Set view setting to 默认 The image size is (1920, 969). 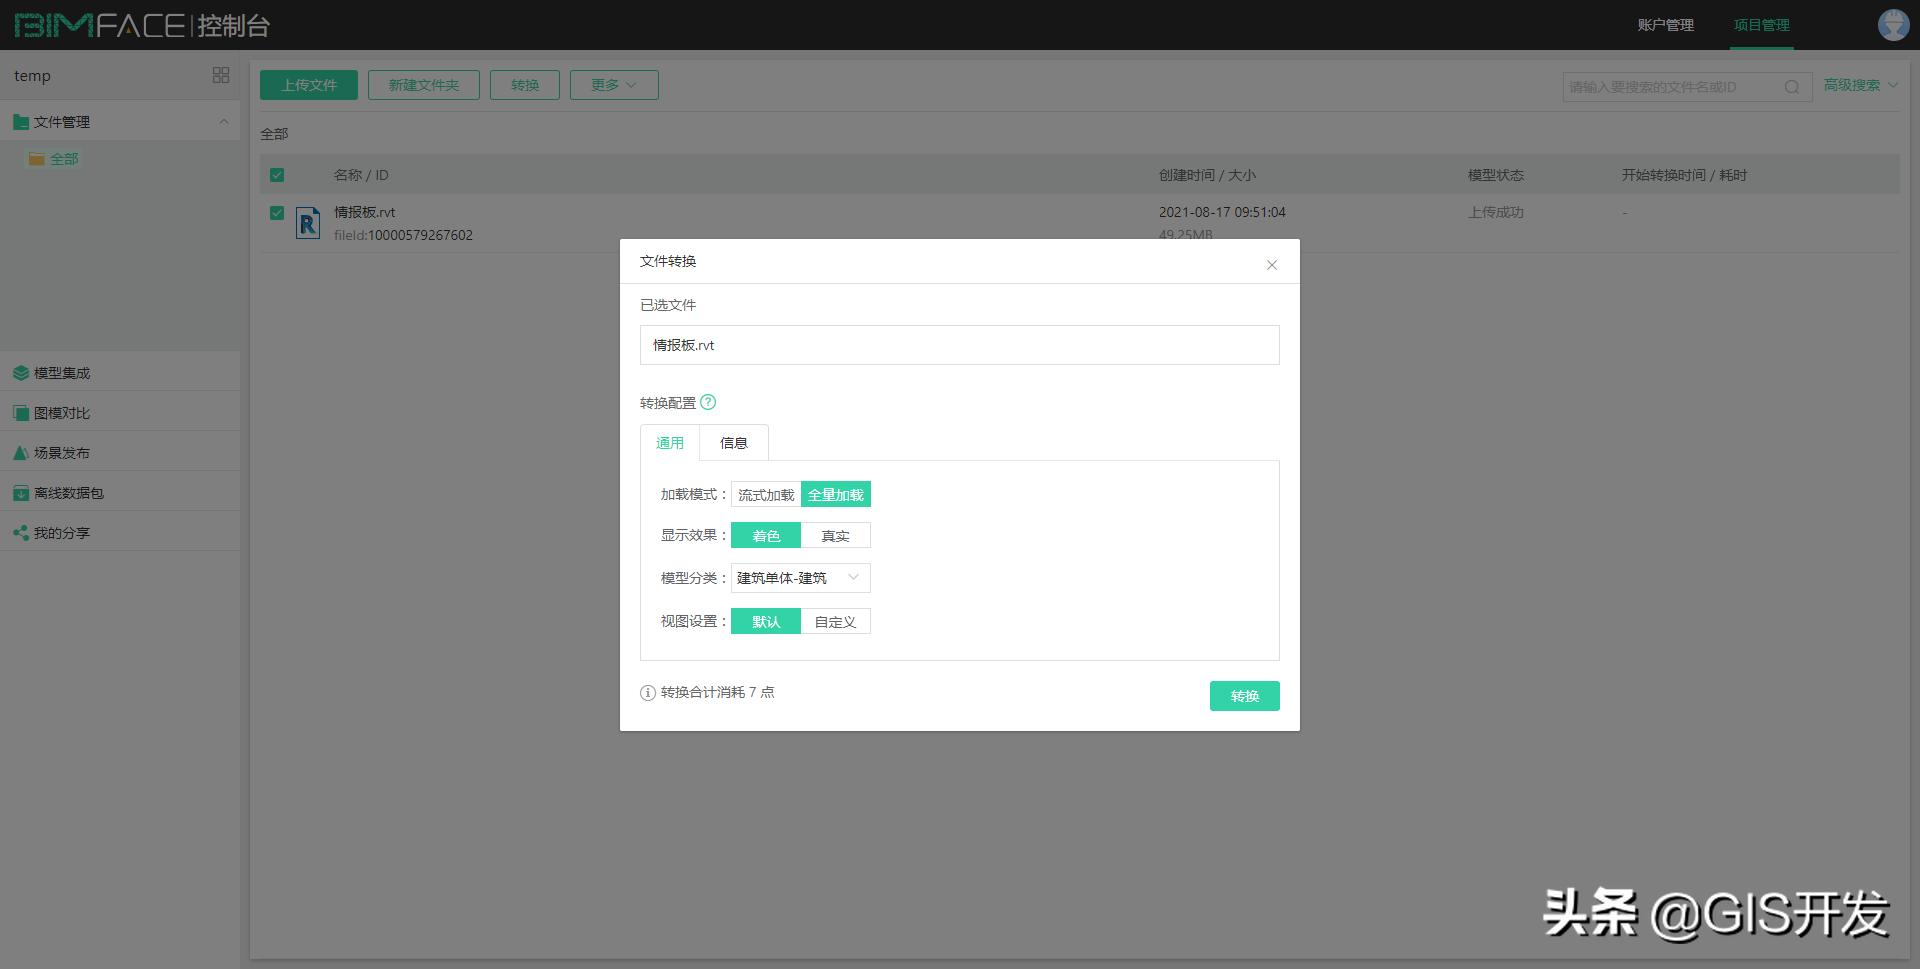(x=766, y=622)
